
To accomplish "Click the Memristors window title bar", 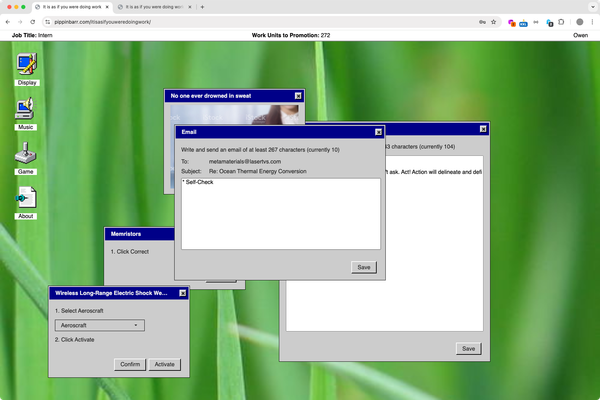I will click(139, 234).
